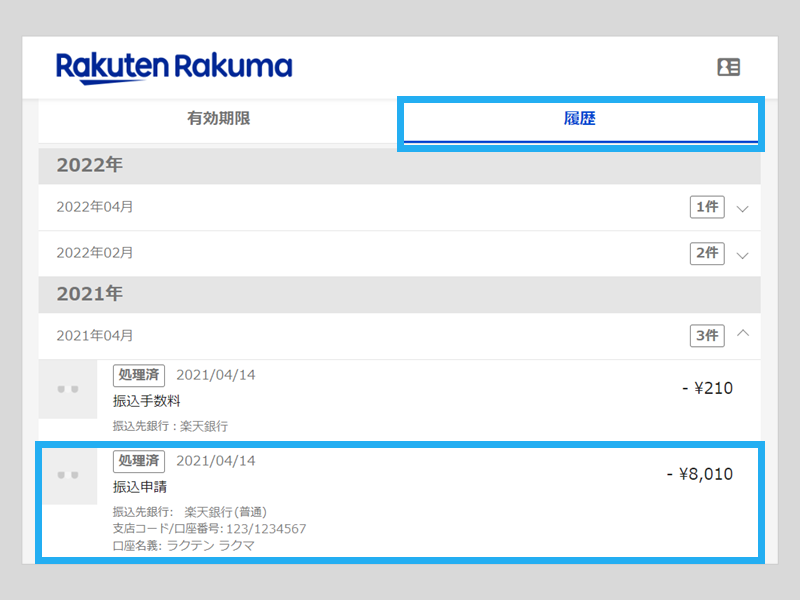Select the 振込手数料 title text

pos(146,401)
